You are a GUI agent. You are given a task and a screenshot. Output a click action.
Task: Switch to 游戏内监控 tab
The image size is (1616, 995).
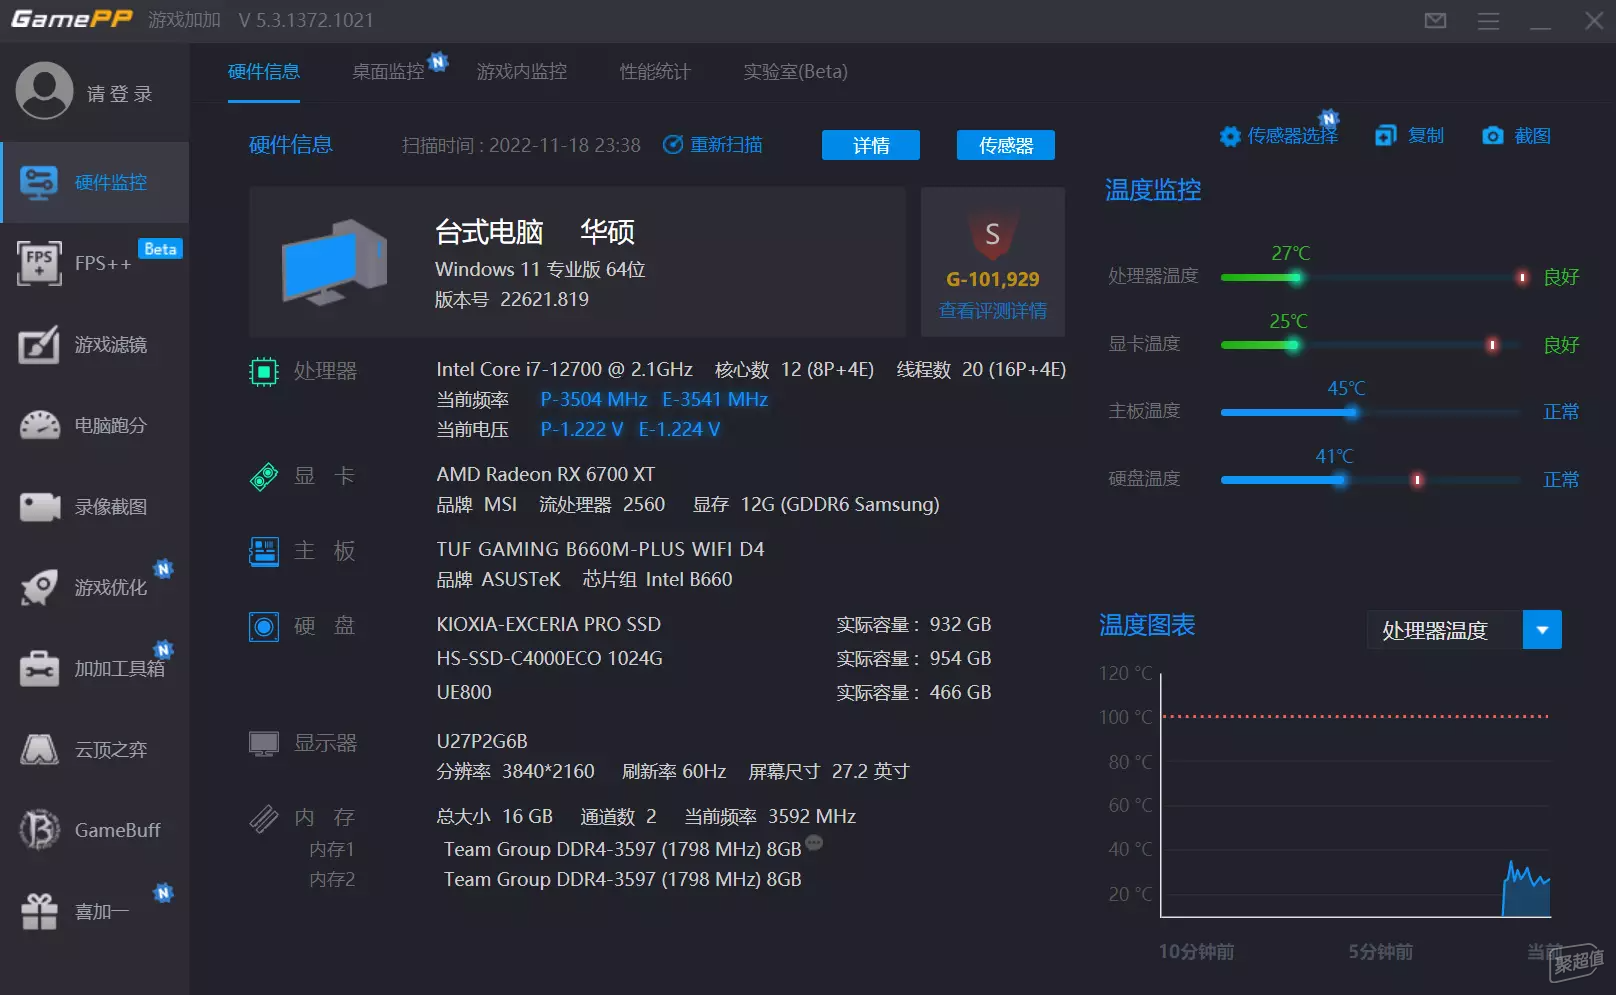pyautogui.click(x=521, y=72)
